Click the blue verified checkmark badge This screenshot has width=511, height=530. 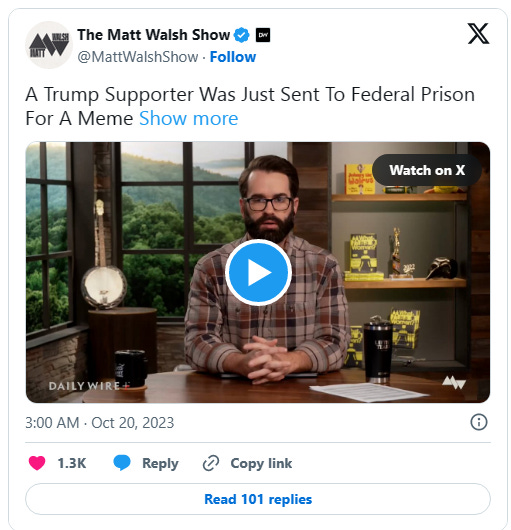[x=242, y=35]
